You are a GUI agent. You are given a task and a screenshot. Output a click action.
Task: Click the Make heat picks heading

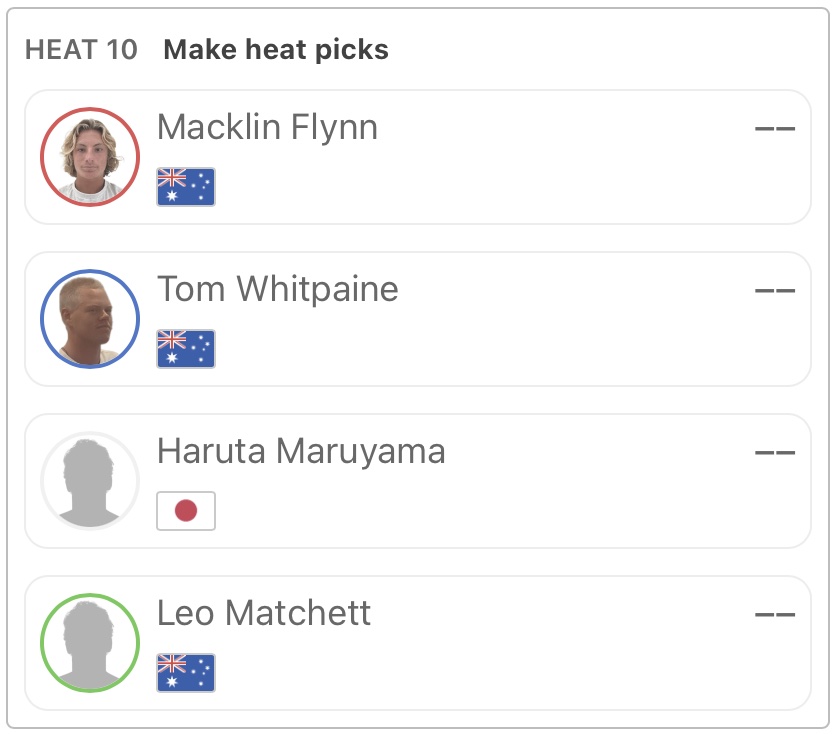[x=276, y=50]
